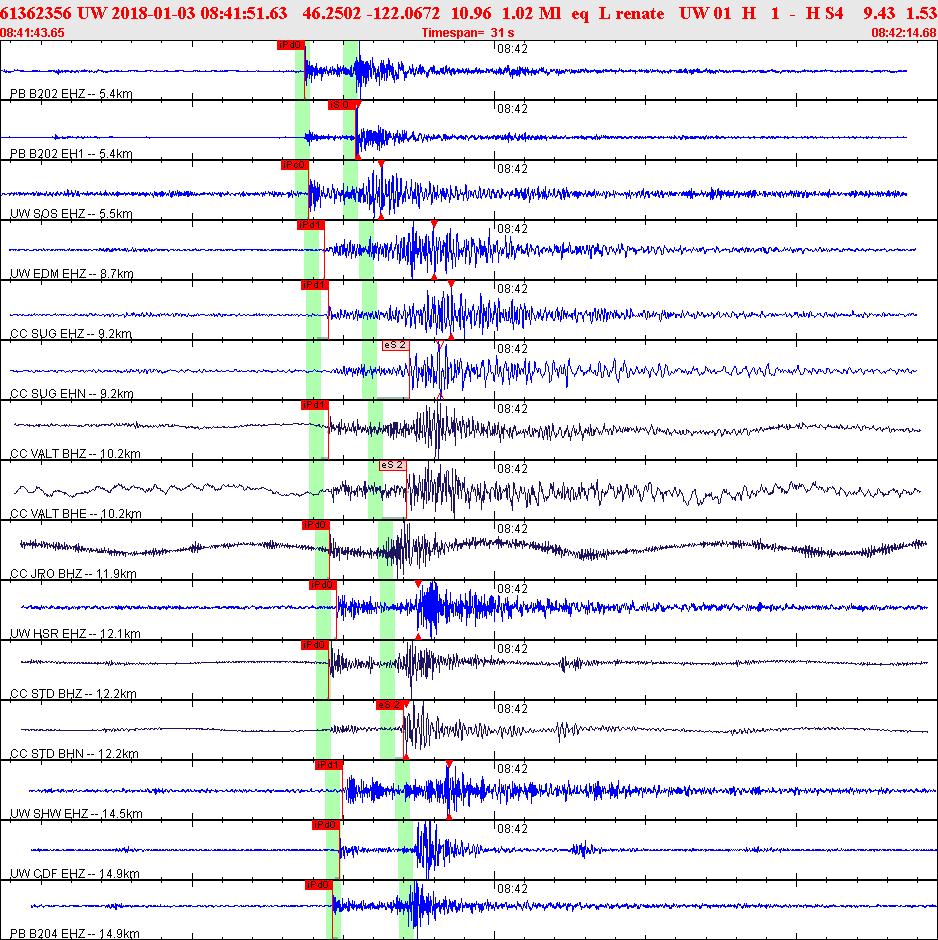The width and height of the screenshot is (938, 940).
Task: Click the CC SUG EHZ -- 9.2km label
Action: (71, 333)
